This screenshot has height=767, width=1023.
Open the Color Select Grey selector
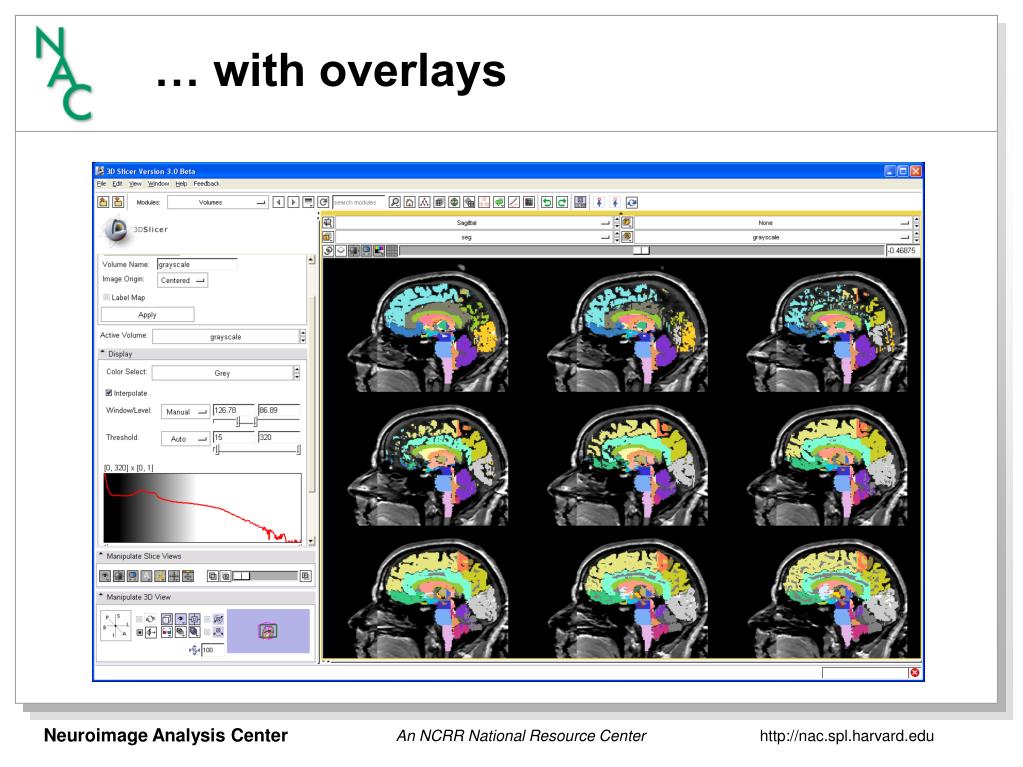click(x=222, y=373)
